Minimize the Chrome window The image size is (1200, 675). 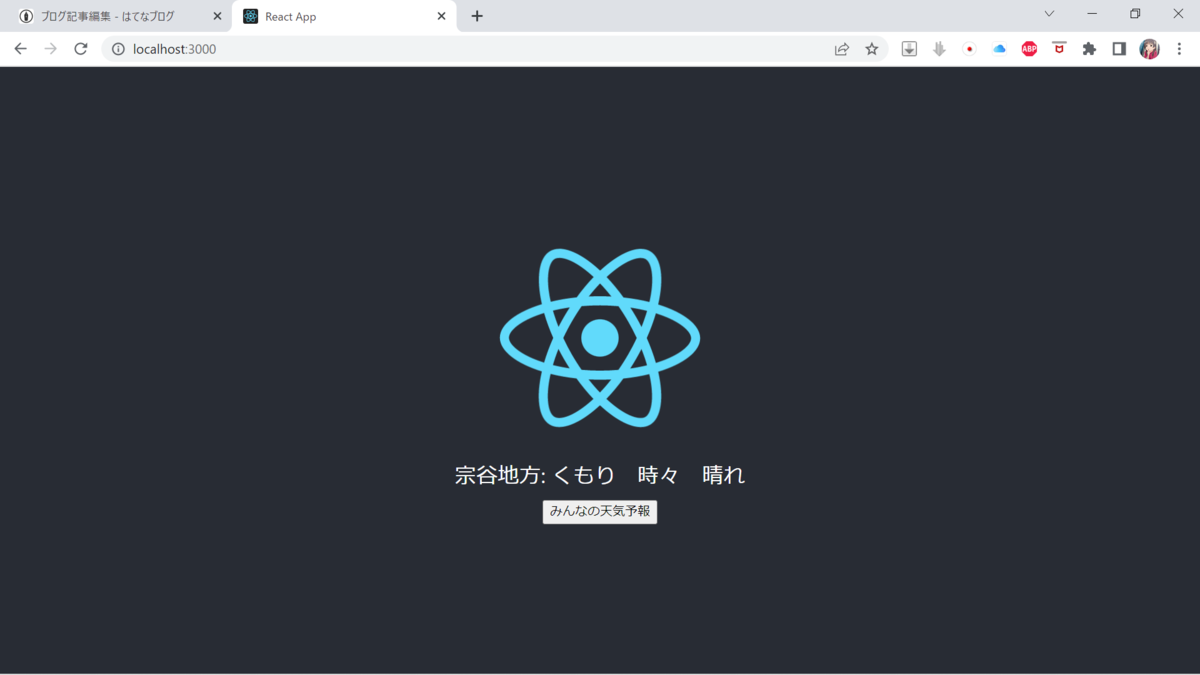pyautogui.click(x=1092, y=14)
